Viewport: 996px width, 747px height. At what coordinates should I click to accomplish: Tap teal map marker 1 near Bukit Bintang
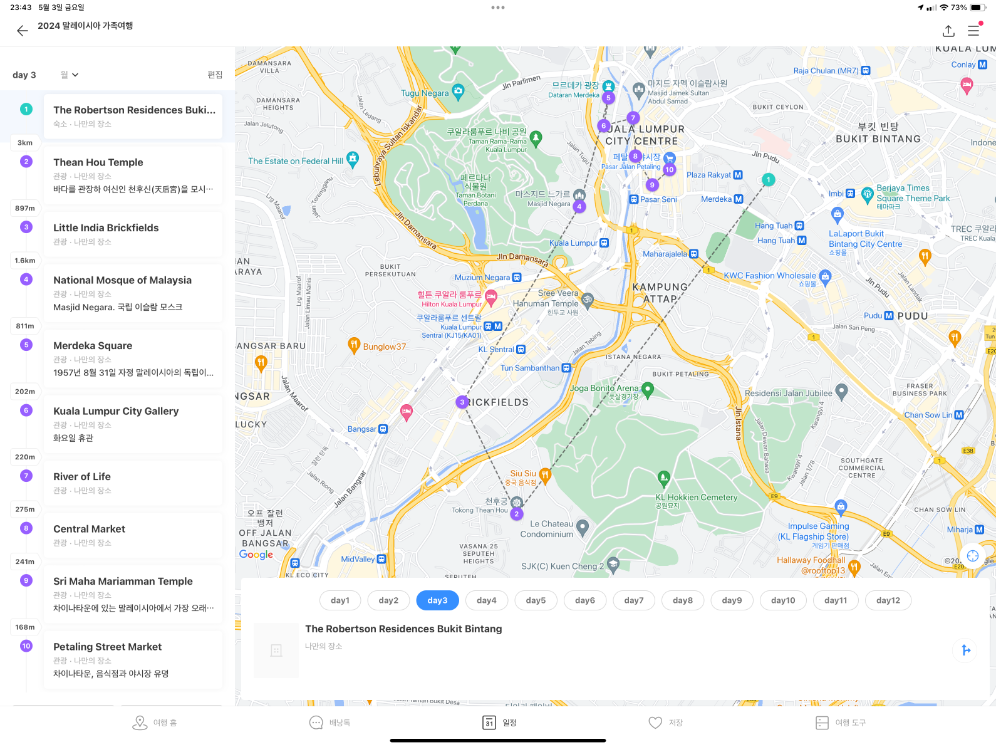(768, 180)
